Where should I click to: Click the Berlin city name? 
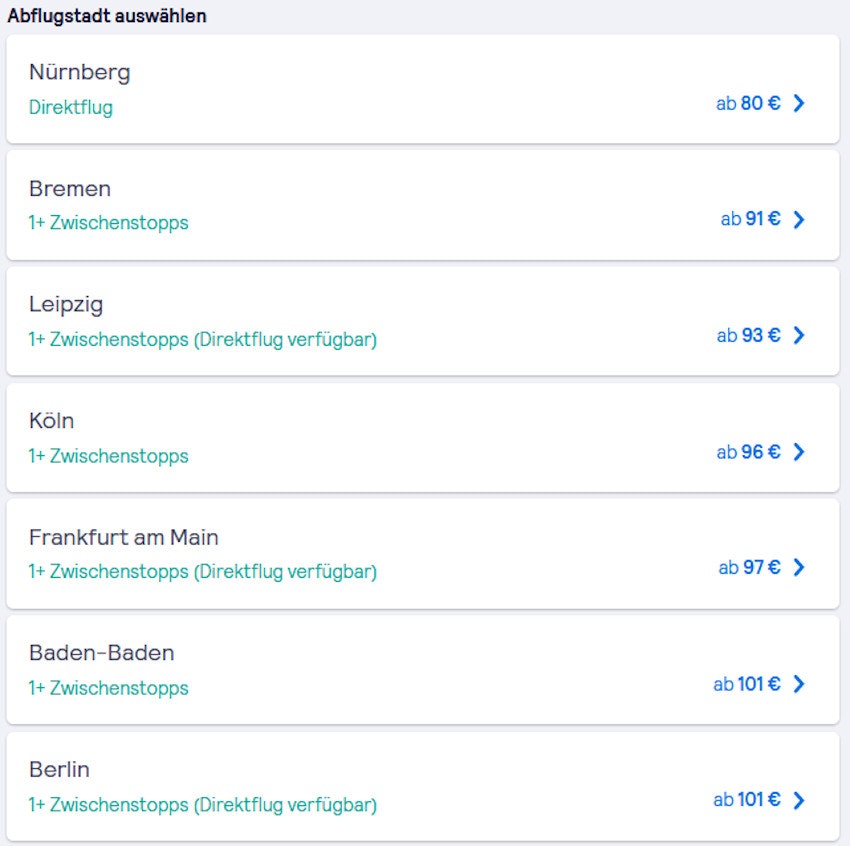pyautogui.click(x=60, y=769)
